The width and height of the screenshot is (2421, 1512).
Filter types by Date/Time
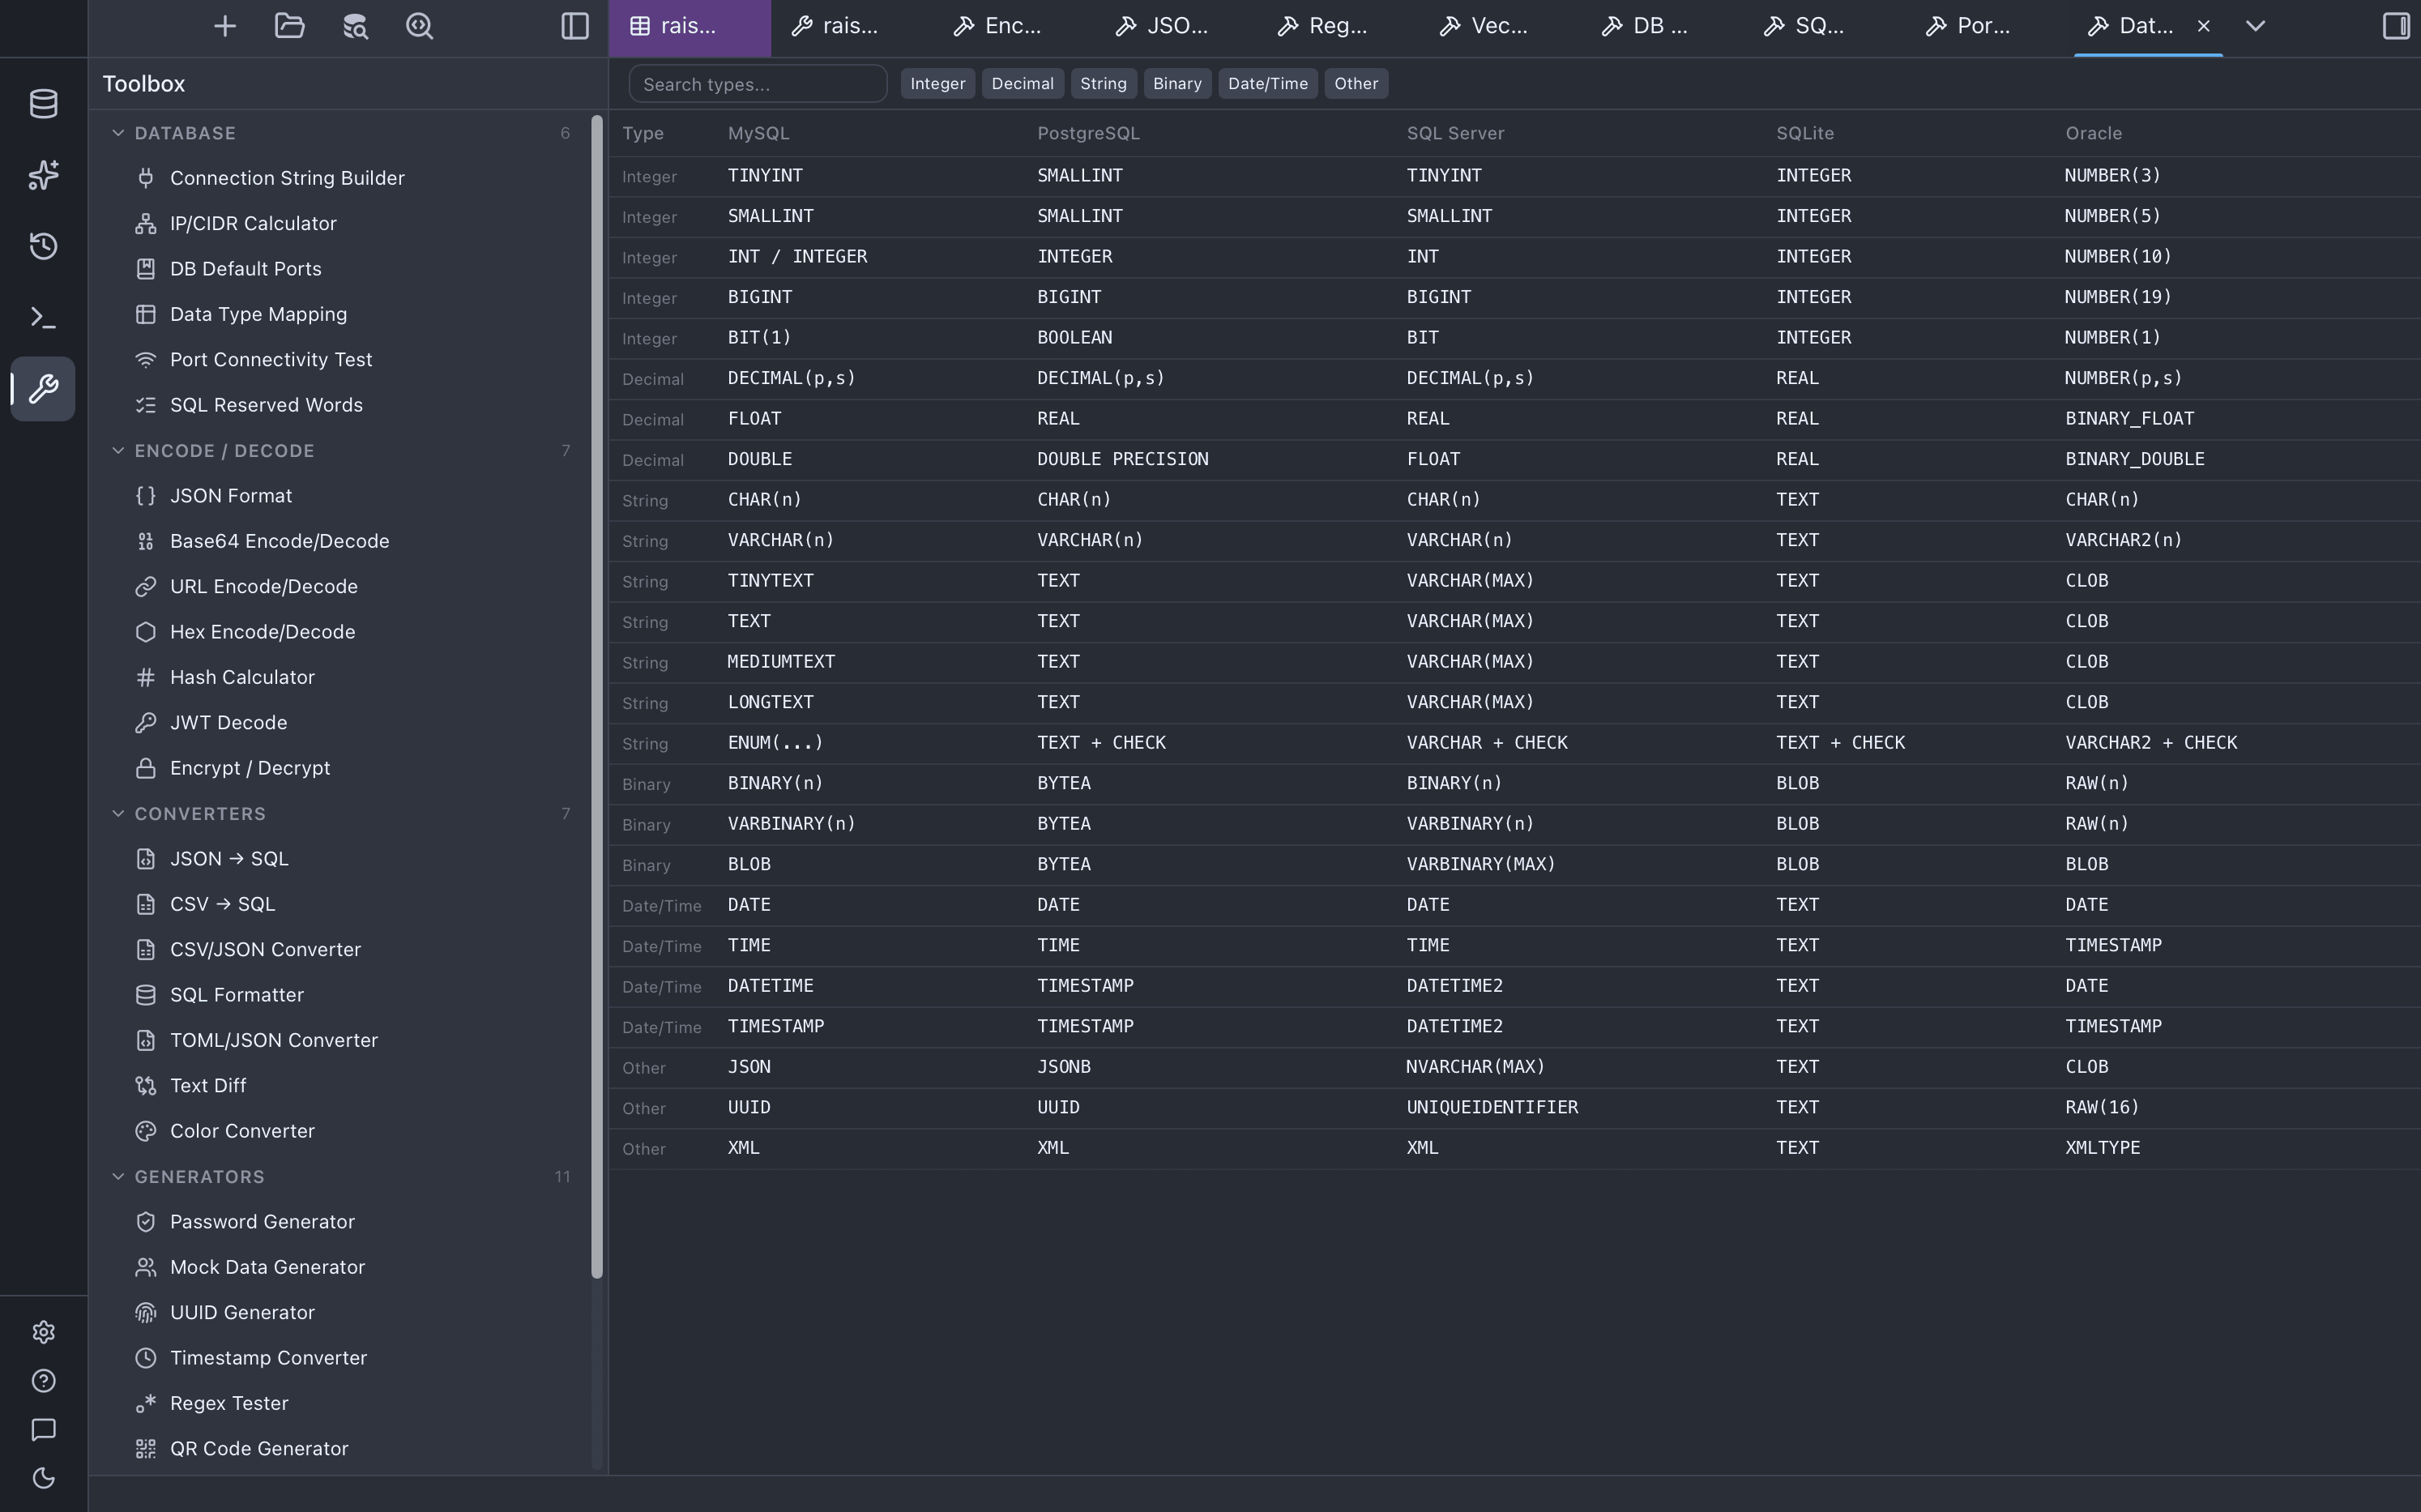(1268, 84)
